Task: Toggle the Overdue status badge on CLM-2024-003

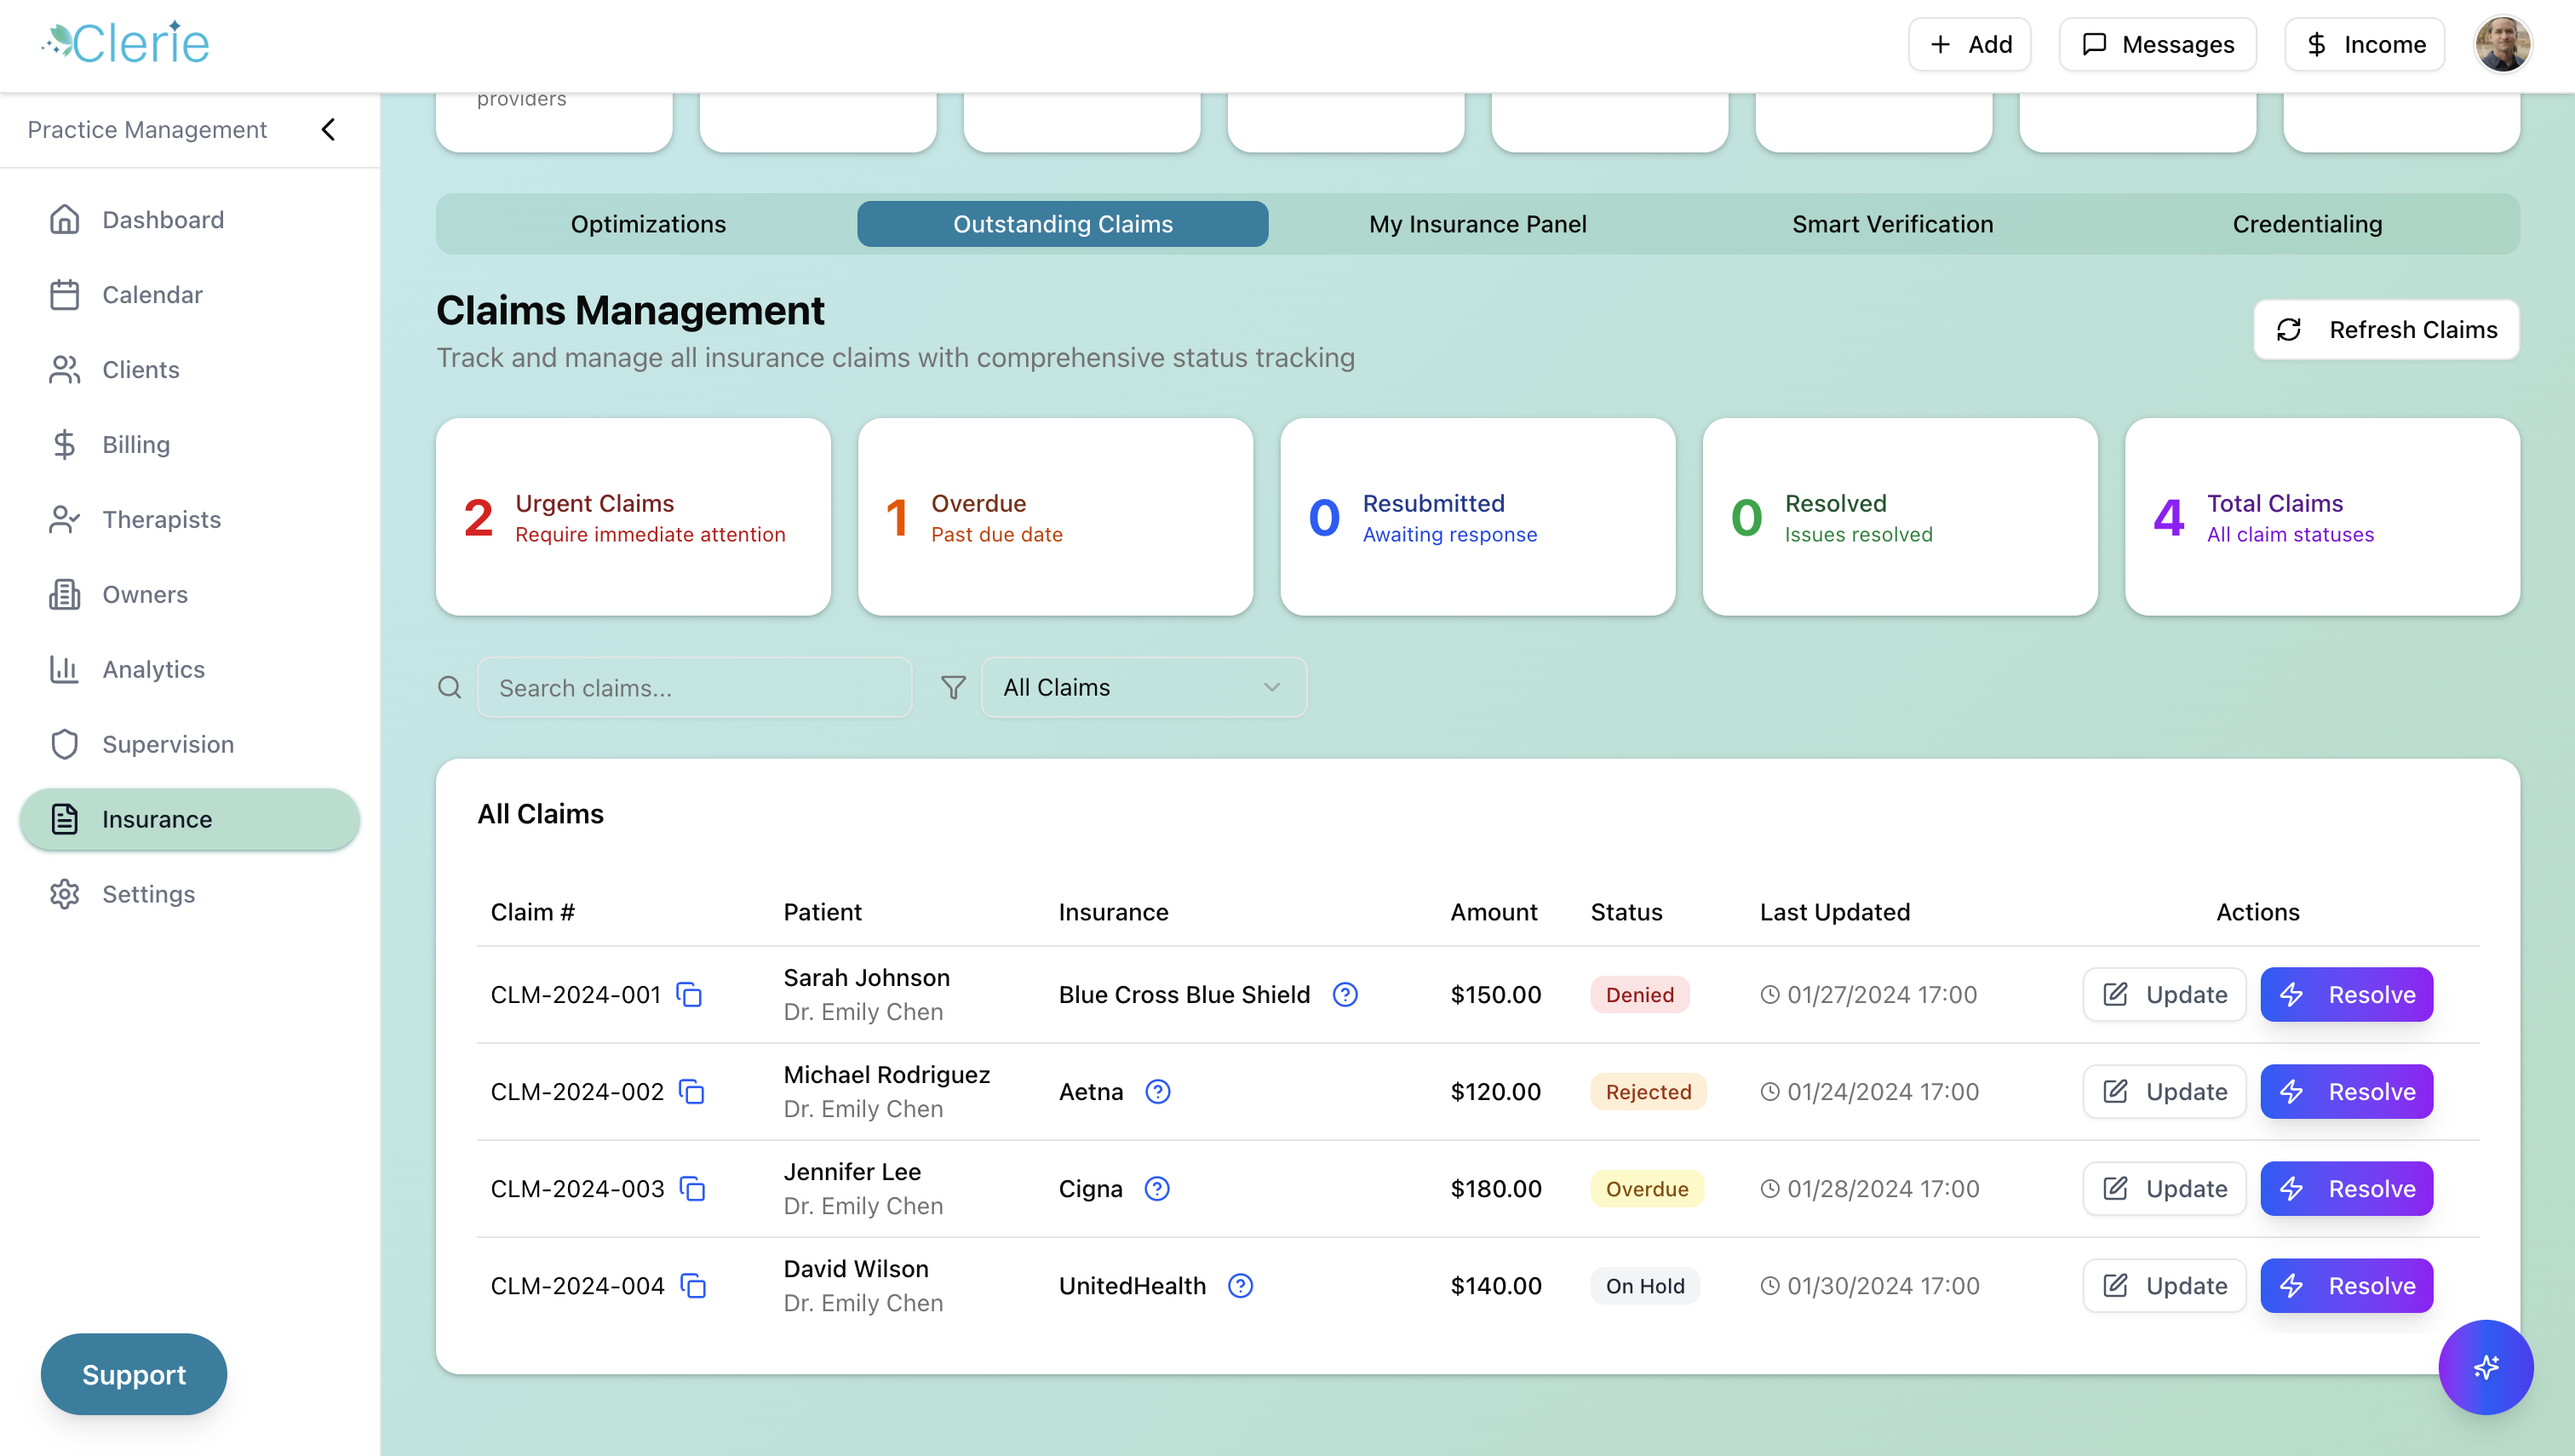Action: click(x=1647, y=1188)
